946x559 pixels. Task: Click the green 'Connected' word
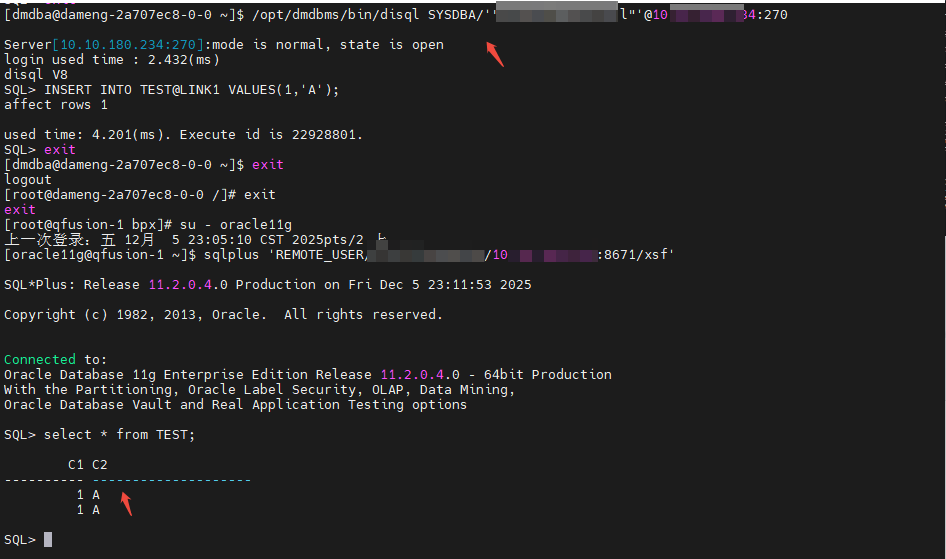(40, 359)
